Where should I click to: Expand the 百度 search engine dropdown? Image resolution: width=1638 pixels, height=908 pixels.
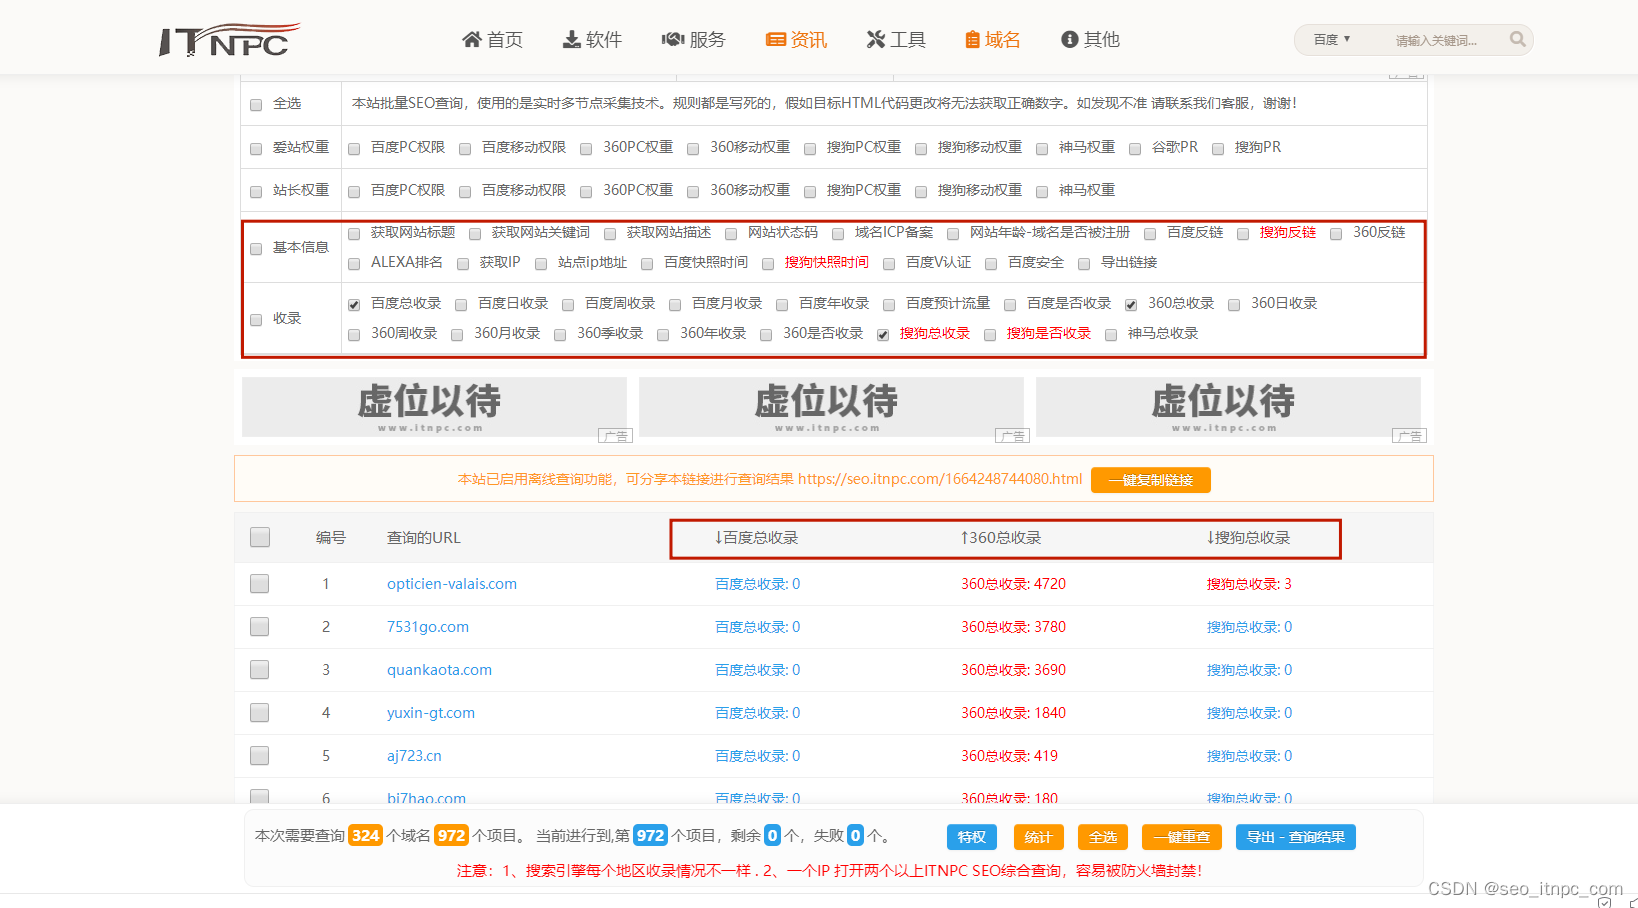point(1332,40)
